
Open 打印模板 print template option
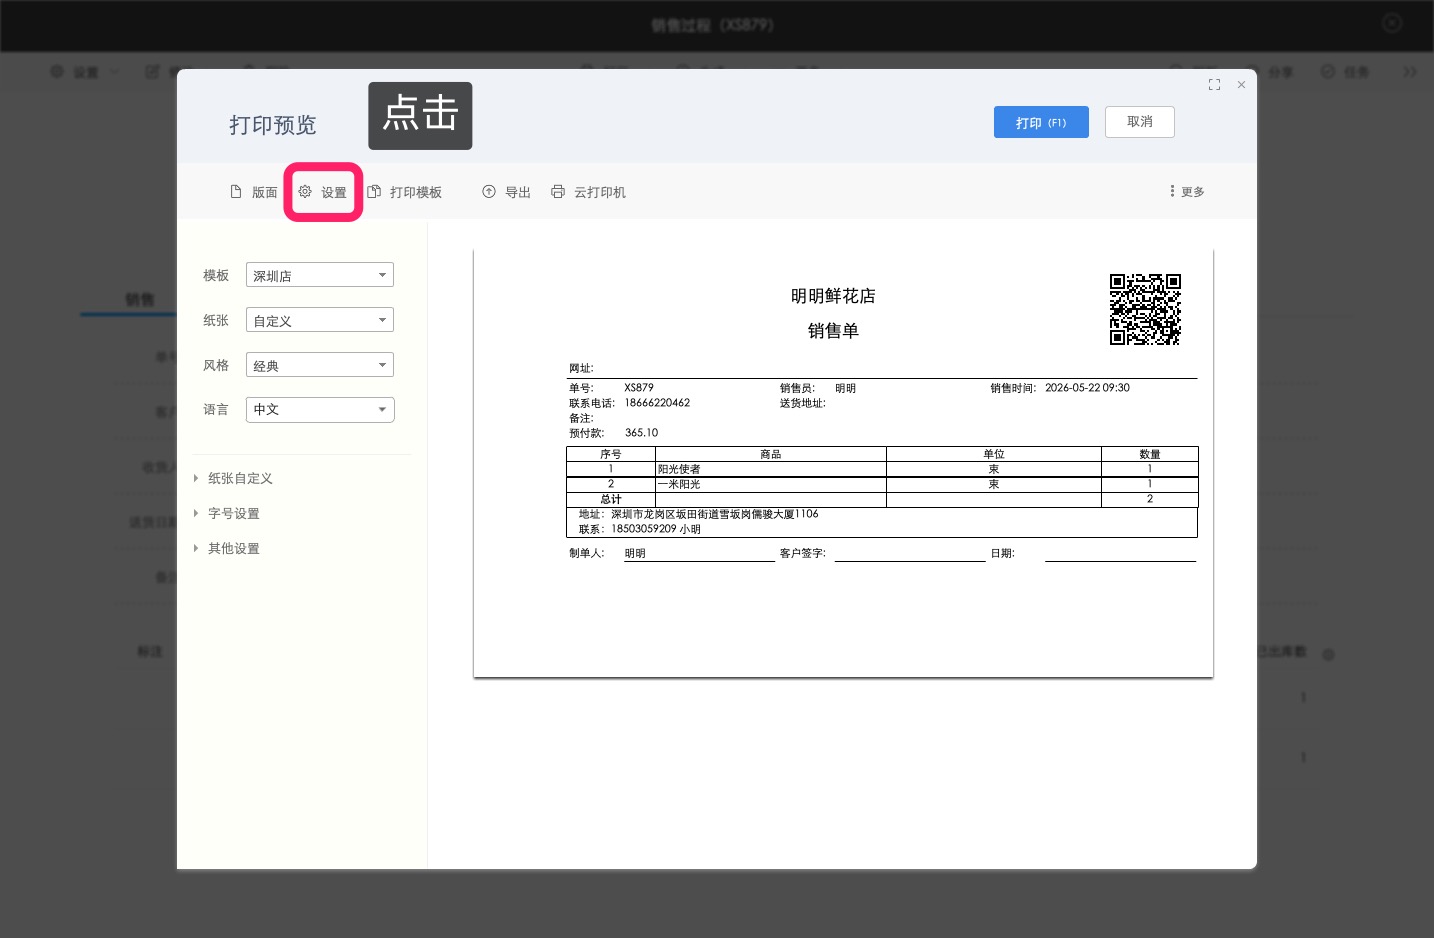[x=405, y=192]
